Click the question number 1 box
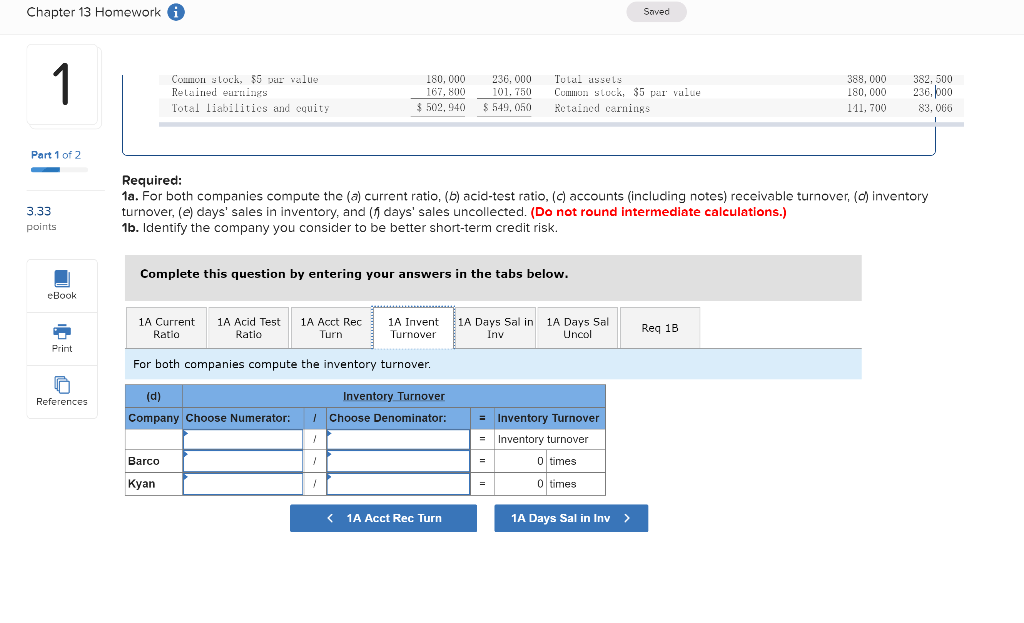This screenshot has height=623, width=1024. coord(63,84)
